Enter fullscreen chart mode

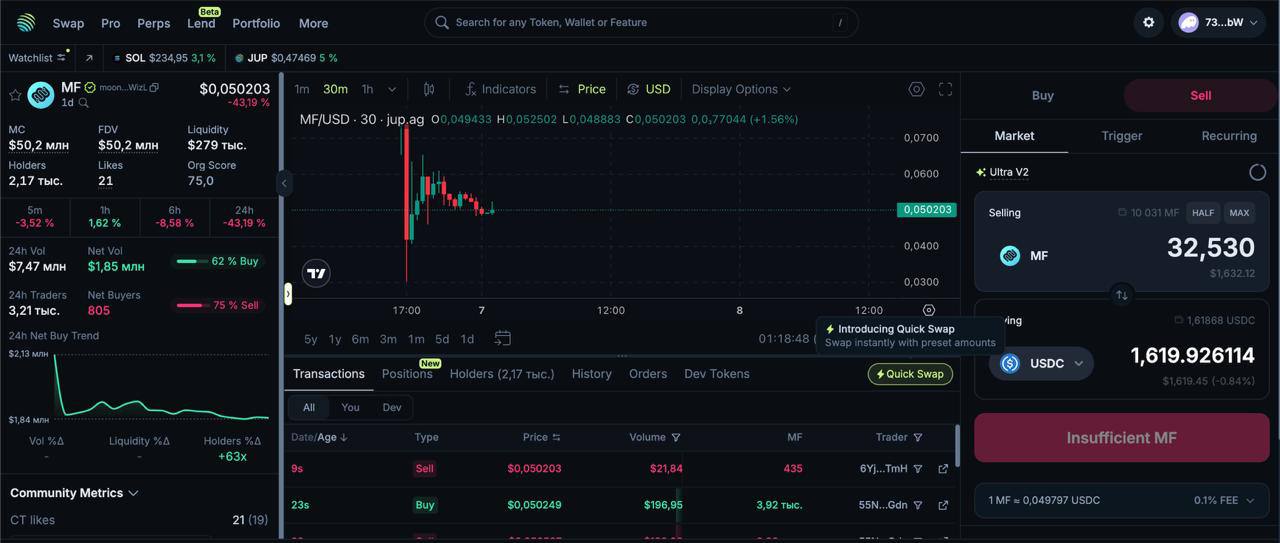[x=945, y=89]
